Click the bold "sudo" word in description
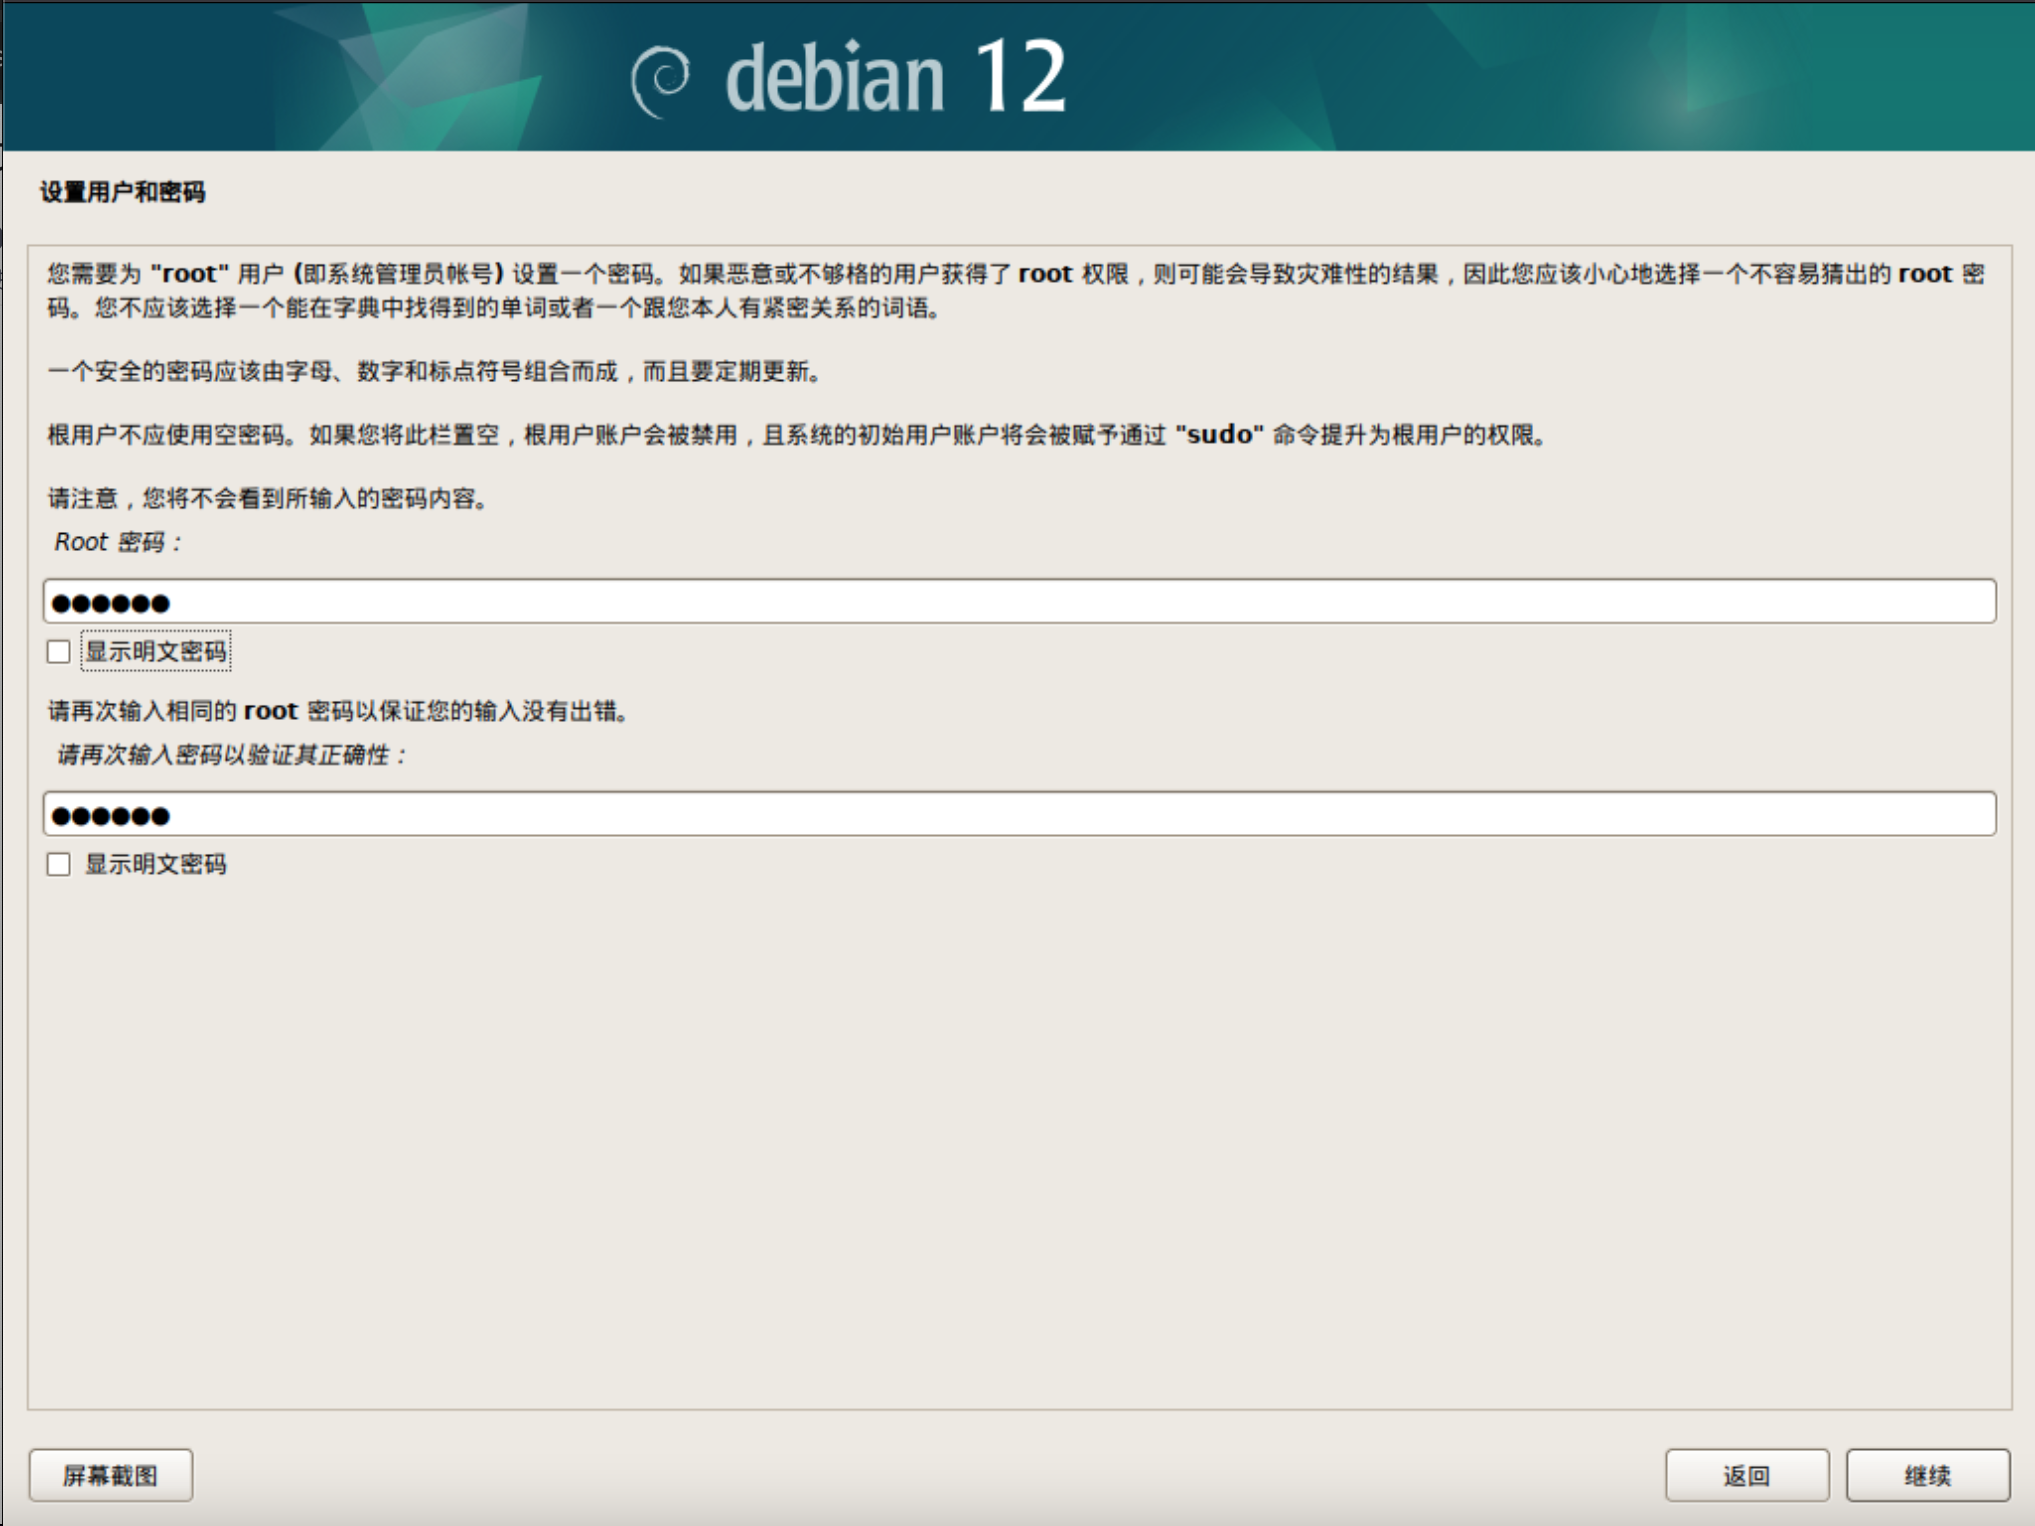Viewport: 2035px width, 1526px height. [1219, 435]
